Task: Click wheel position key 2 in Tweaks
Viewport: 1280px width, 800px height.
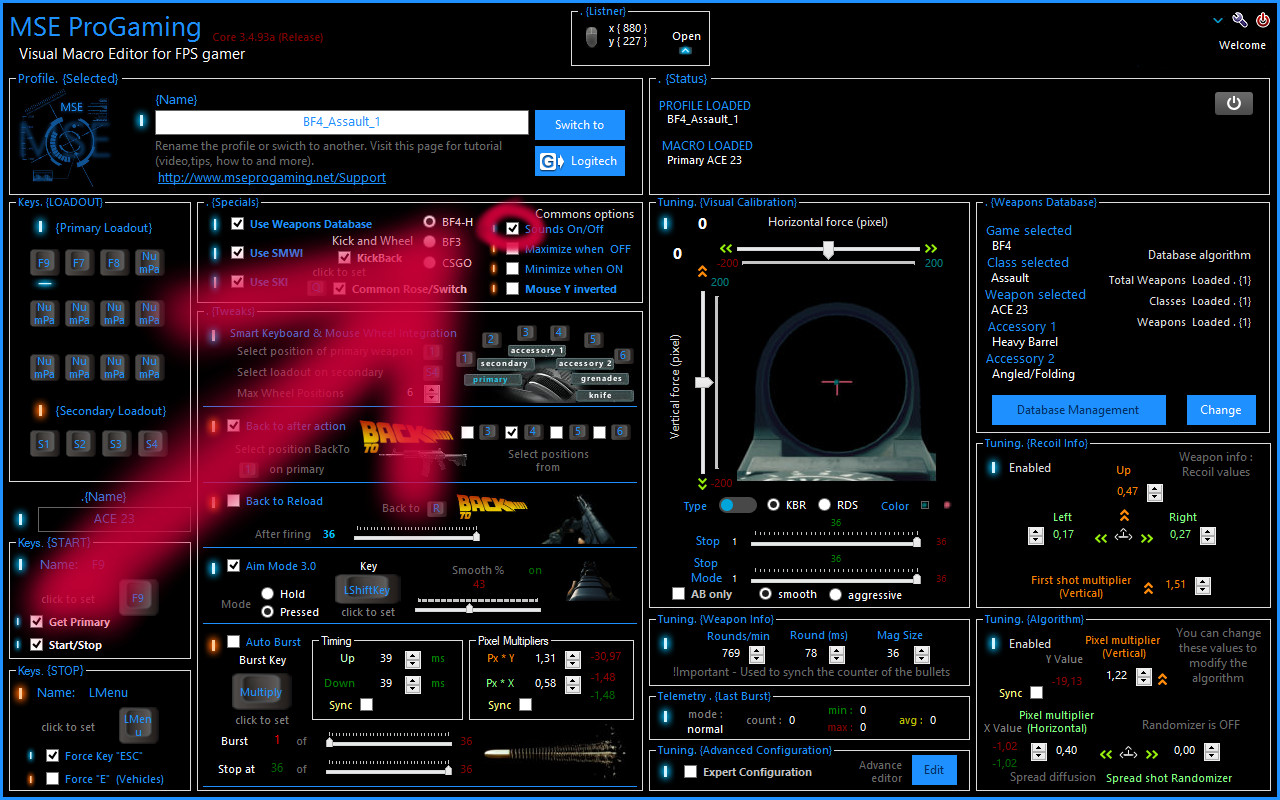Action: [x=491, y=340]
